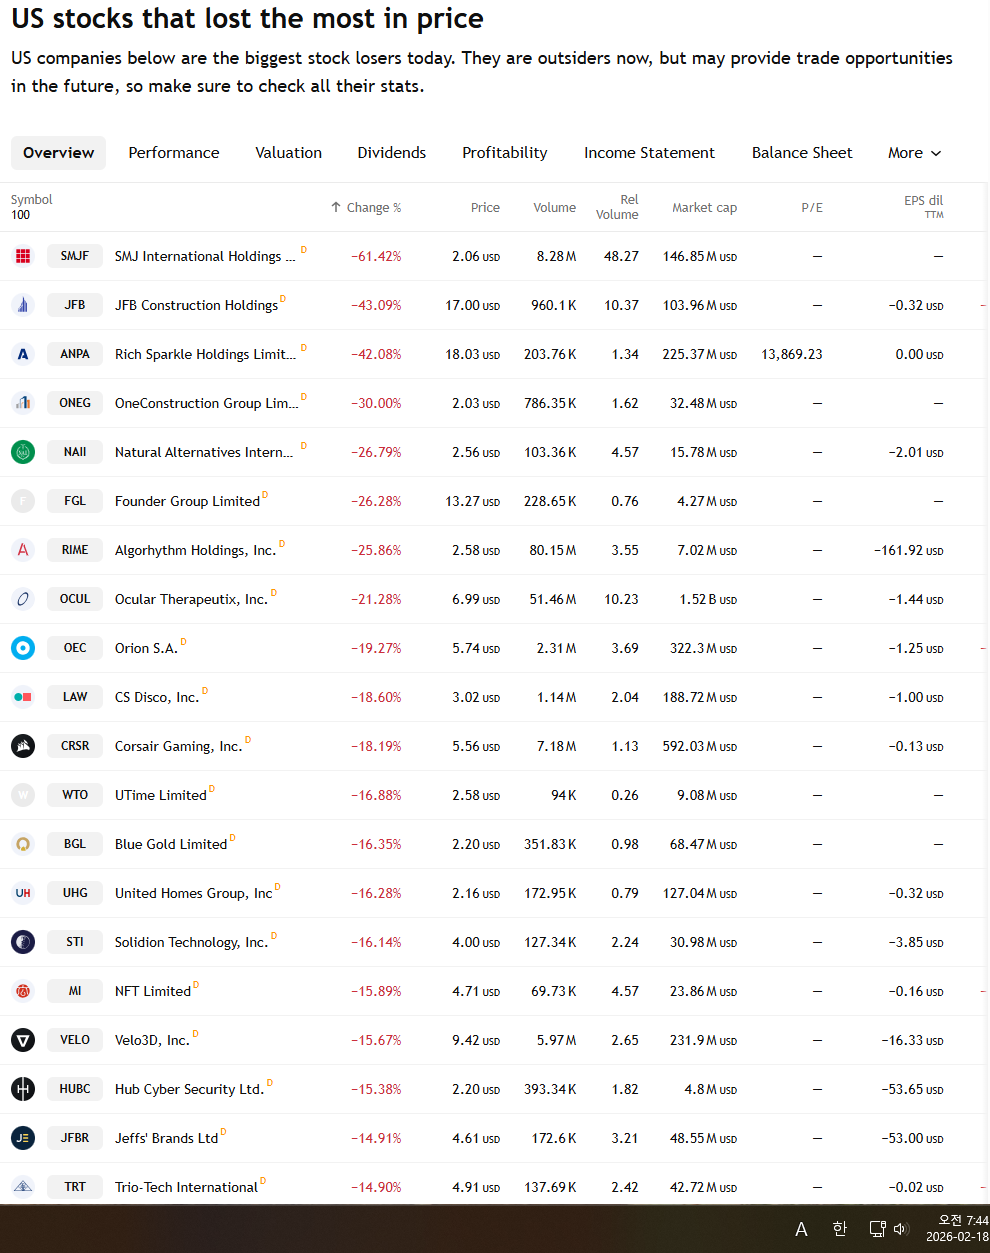
Task: Sort by the P/E column header
Action: pos(812,208)
